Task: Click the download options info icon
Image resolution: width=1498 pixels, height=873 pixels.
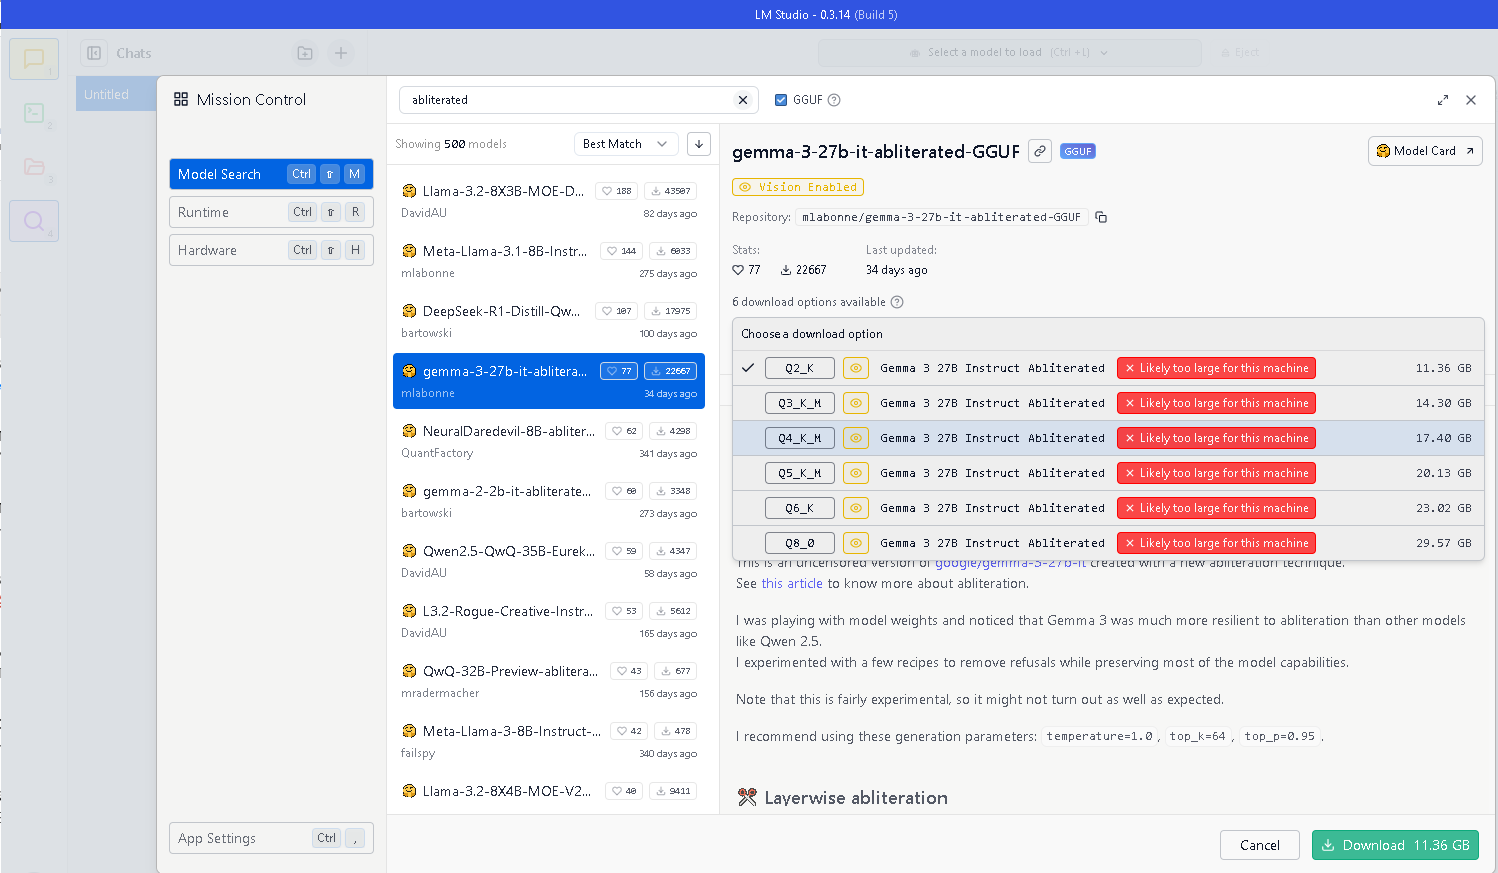Action: pos(897,302)
